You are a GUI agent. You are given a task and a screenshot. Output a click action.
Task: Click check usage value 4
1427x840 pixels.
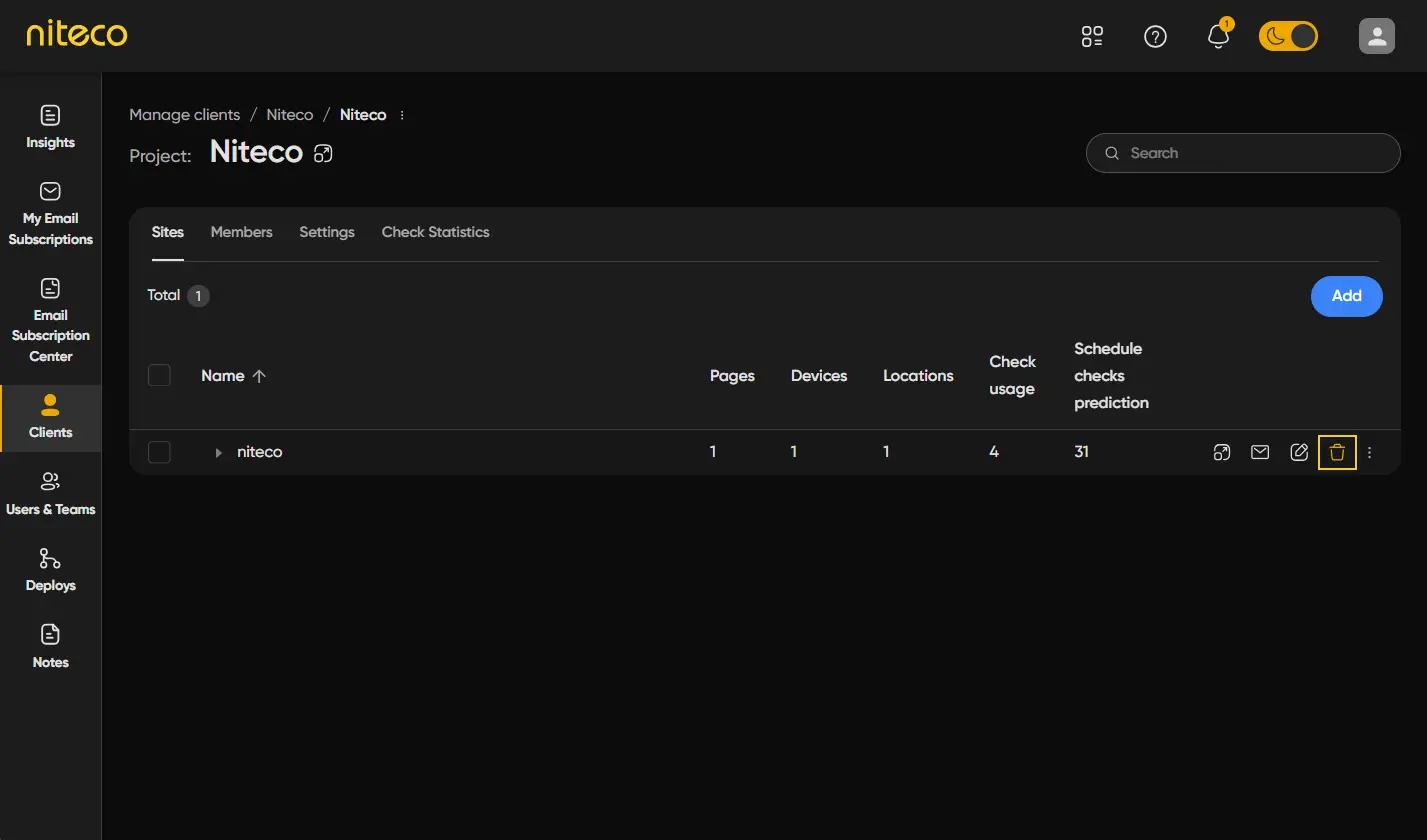[994, 452]
